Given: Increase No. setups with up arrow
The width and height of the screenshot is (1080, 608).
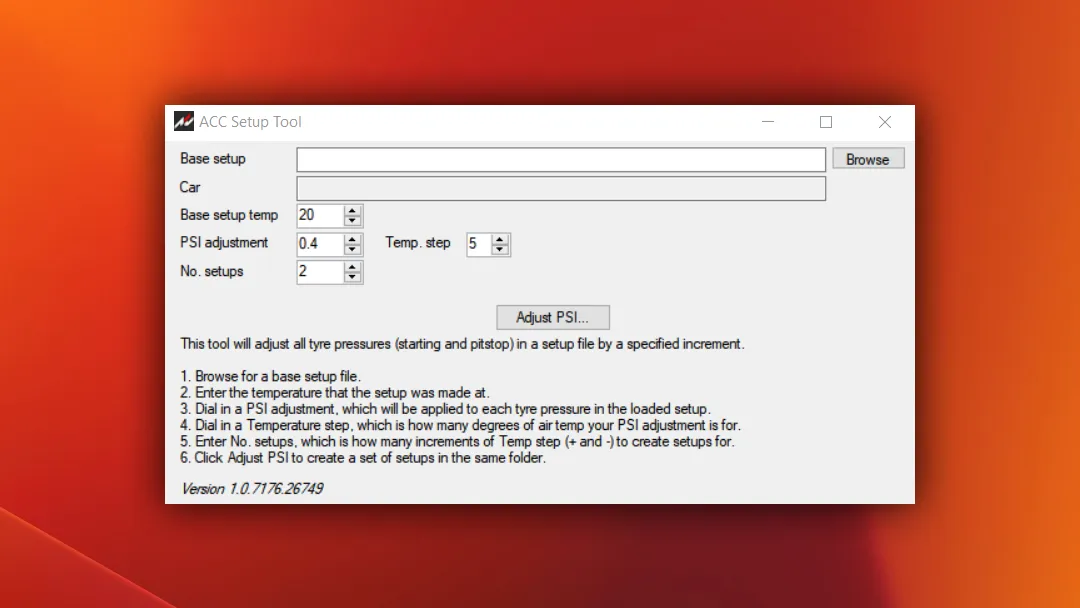Looking at the screenshot, I should point(352,267).
